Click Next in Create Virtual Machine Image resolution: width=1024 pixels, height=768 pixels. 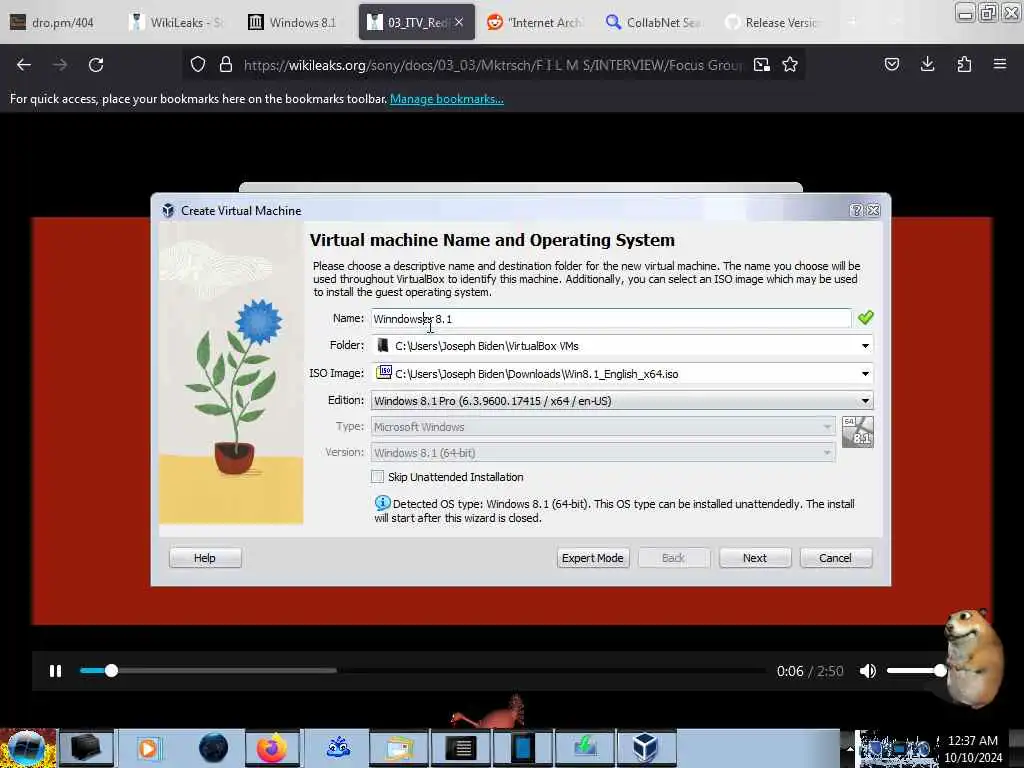[755, 558]
